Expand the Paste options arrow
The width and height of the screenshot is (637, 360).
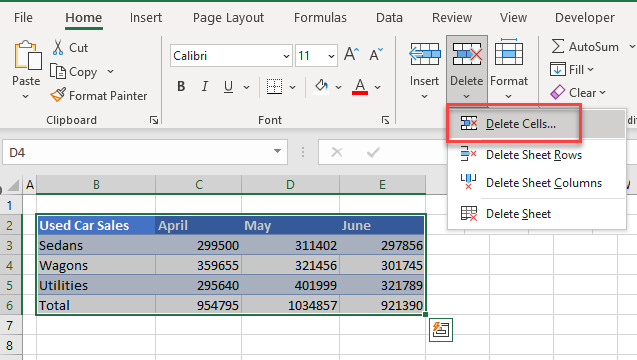[x=26, y=97]
